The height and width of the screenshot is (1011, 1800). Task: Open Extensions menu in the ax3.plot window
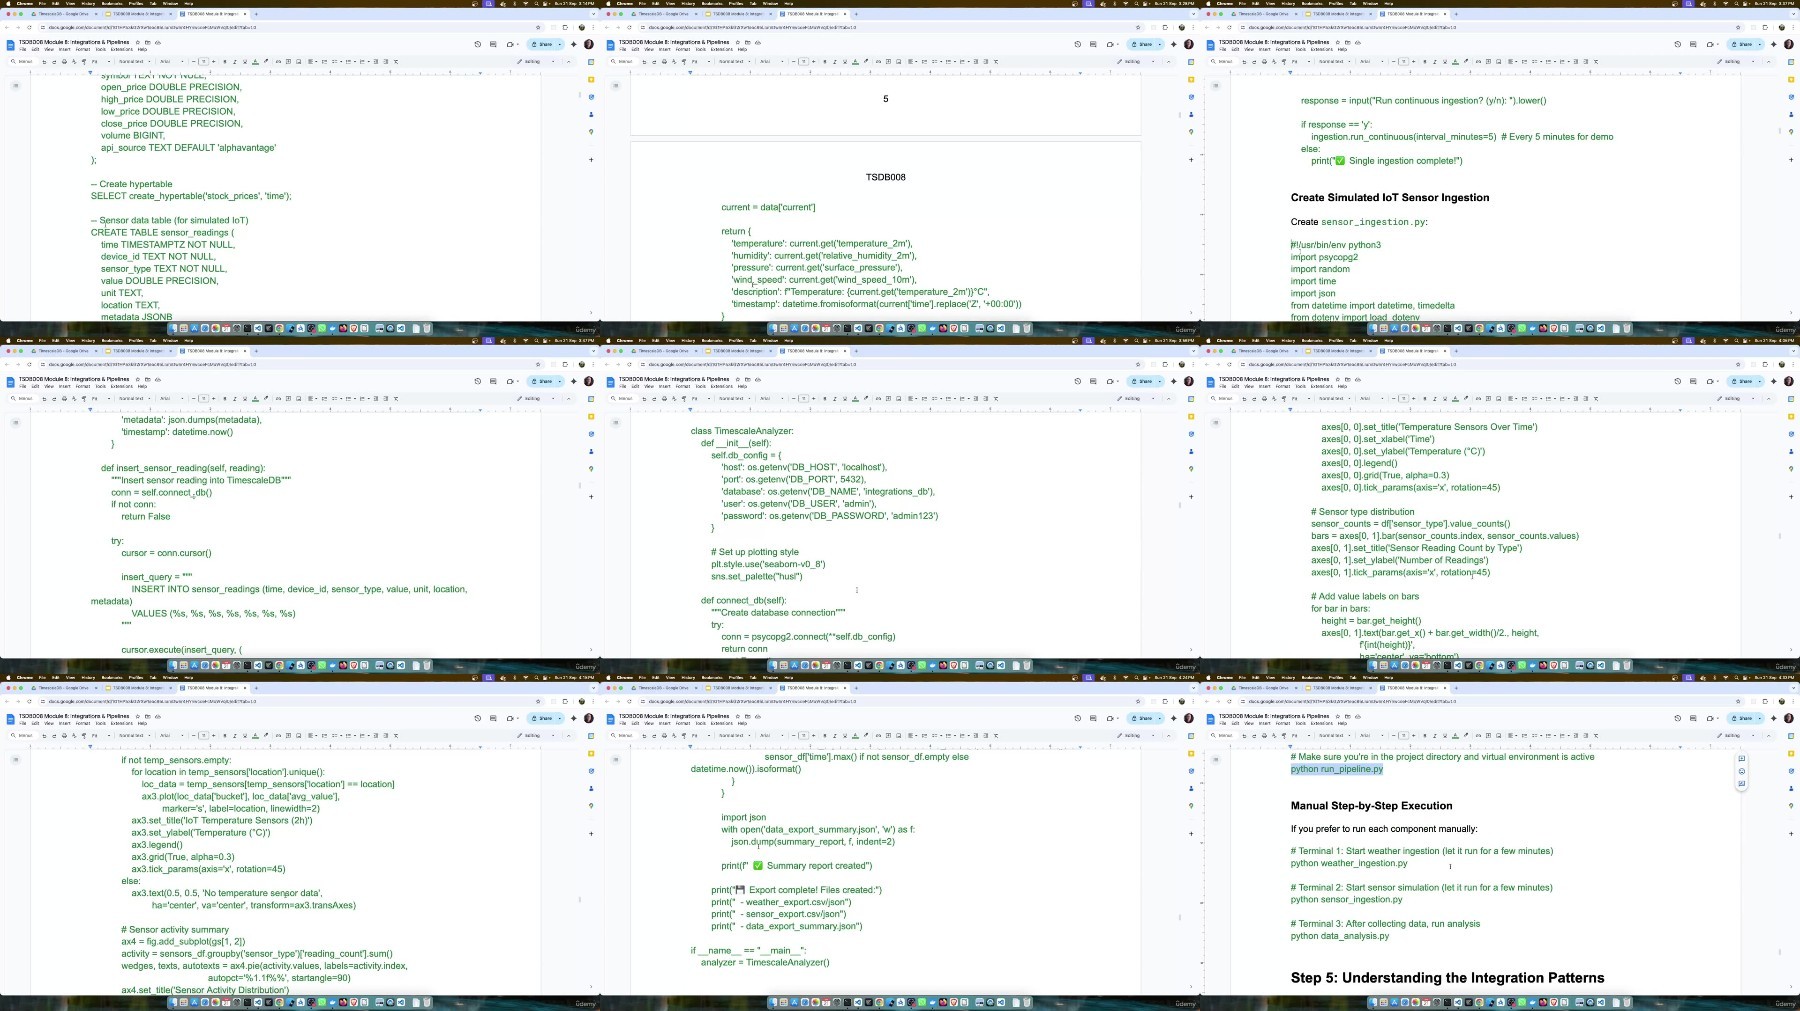click(121, 723)
